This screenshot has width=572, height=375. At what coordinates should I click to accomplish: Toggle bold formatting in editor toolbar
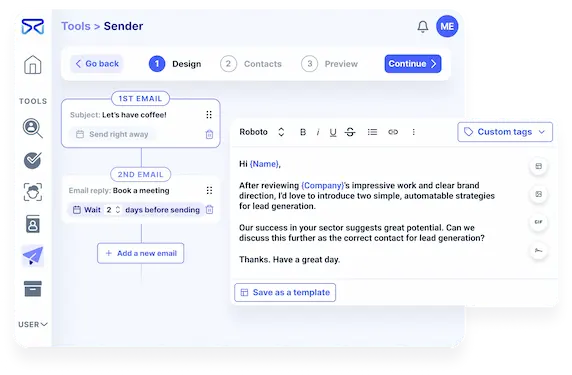click(303, 132)
